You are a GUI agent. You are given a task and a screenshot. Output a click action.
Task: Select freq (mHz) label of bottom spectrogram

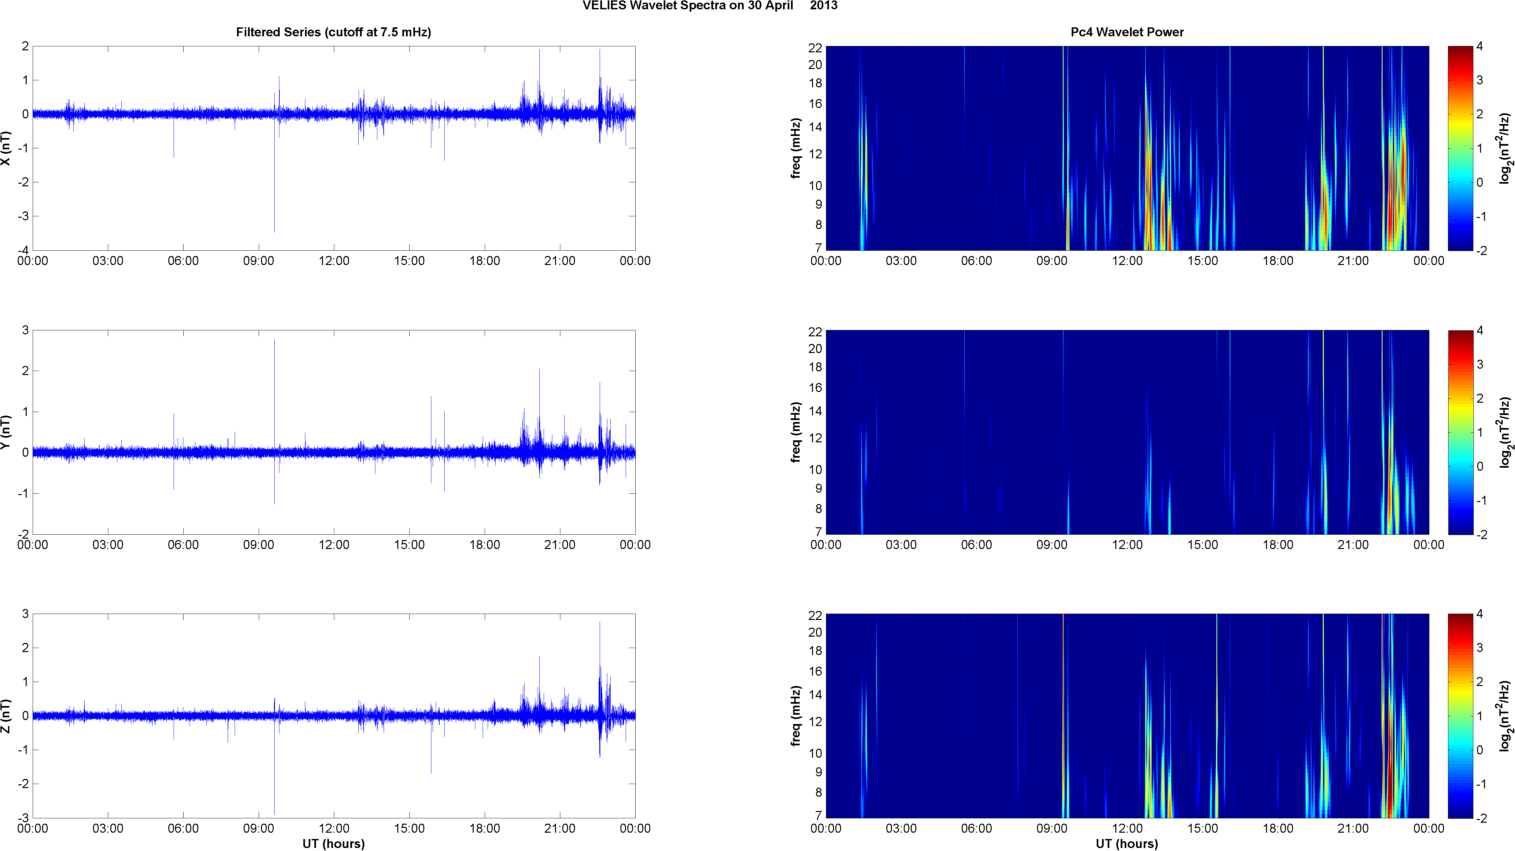pos(796,716)
